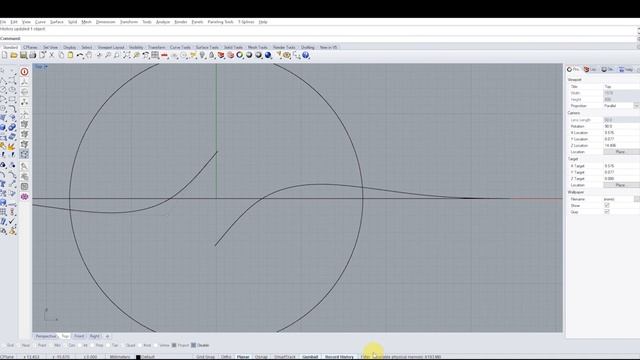Toggle the Quad osnap checkbox
Image resolution: width=640 pixels, height=360 pixels.
(x=122, y=345)
